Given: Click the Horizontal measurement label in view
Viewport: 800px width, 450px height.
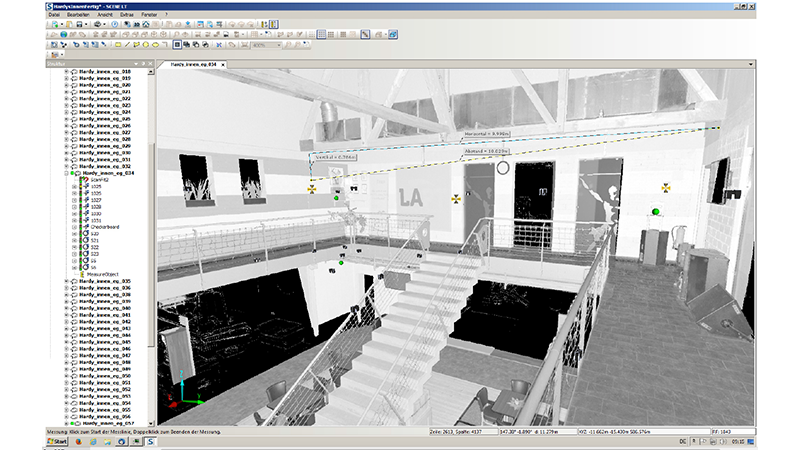Looking at the screenshot, I should [487, 134].
